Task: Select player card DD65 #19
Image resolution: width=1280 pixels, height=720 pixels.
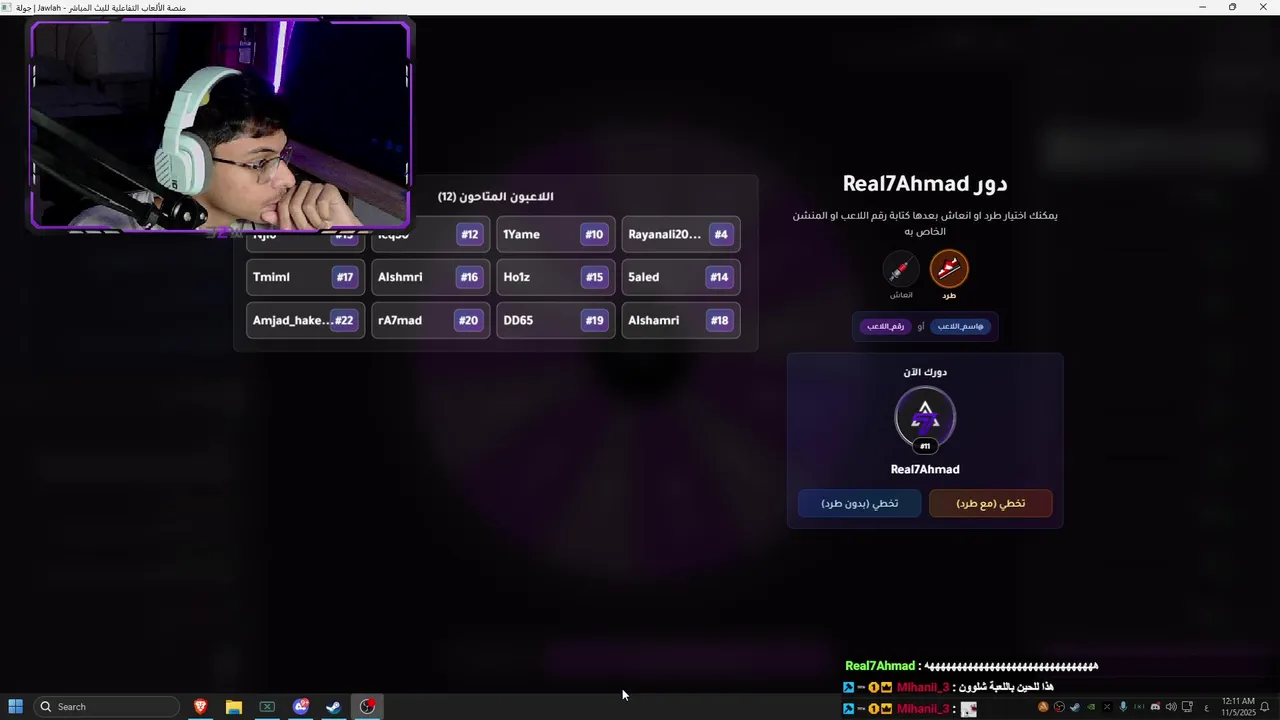Action: [x=556, y=320]
